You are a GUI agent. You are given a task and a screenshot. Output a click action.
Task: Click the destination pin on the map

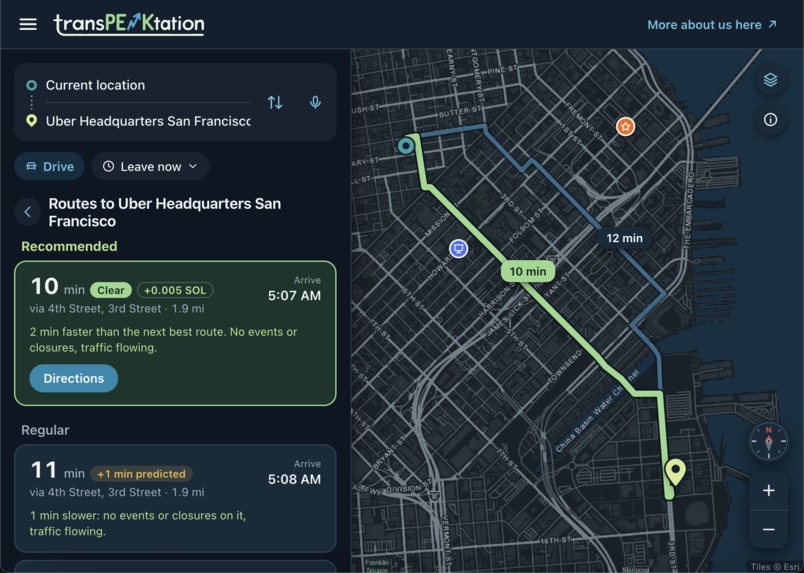tap(675, 472)
